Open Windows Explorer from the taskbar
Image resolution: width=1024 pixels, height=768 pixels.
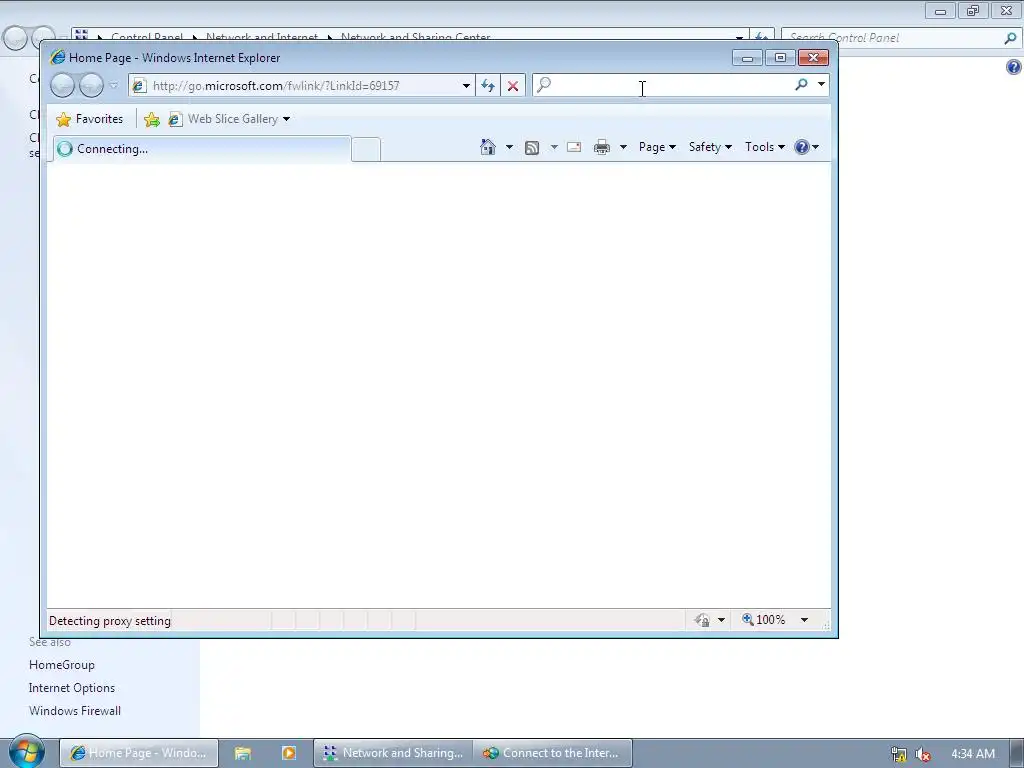tap(243, 753)
